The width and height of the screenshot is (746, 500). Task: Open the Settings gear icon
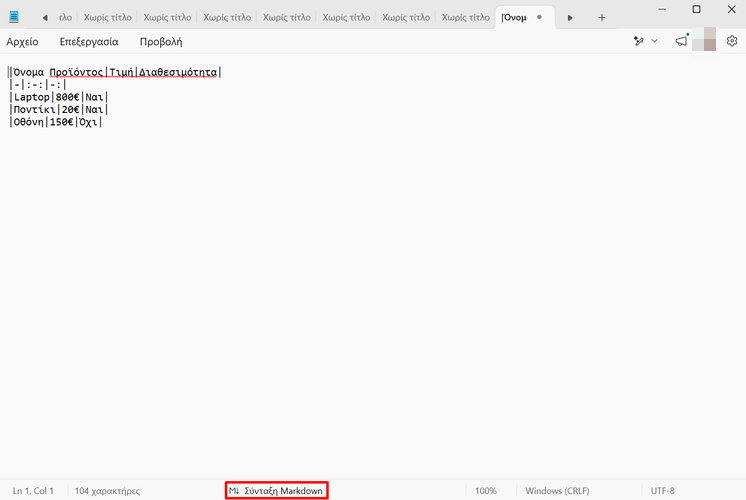coord(731,41)
